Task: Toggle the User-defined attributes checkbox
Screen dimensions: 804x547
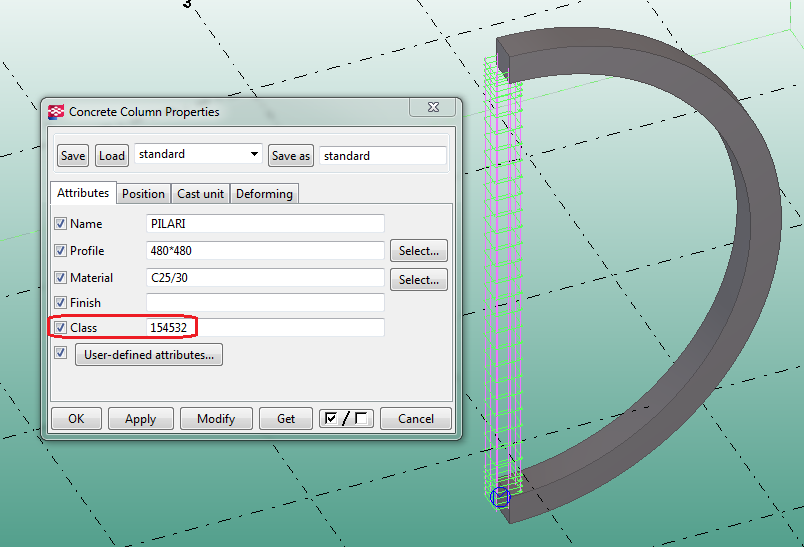Action: [61, 353]
